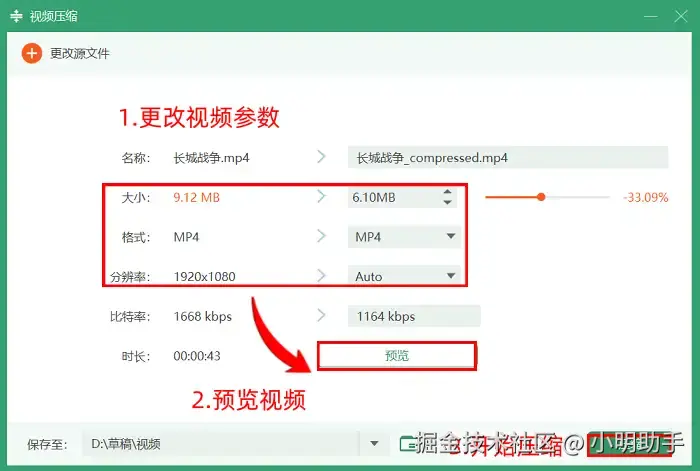Screen dimensions: 700x471
Task: Click the compression ratio slider handle
Action: pyautogui.click(x=541, y=197)
